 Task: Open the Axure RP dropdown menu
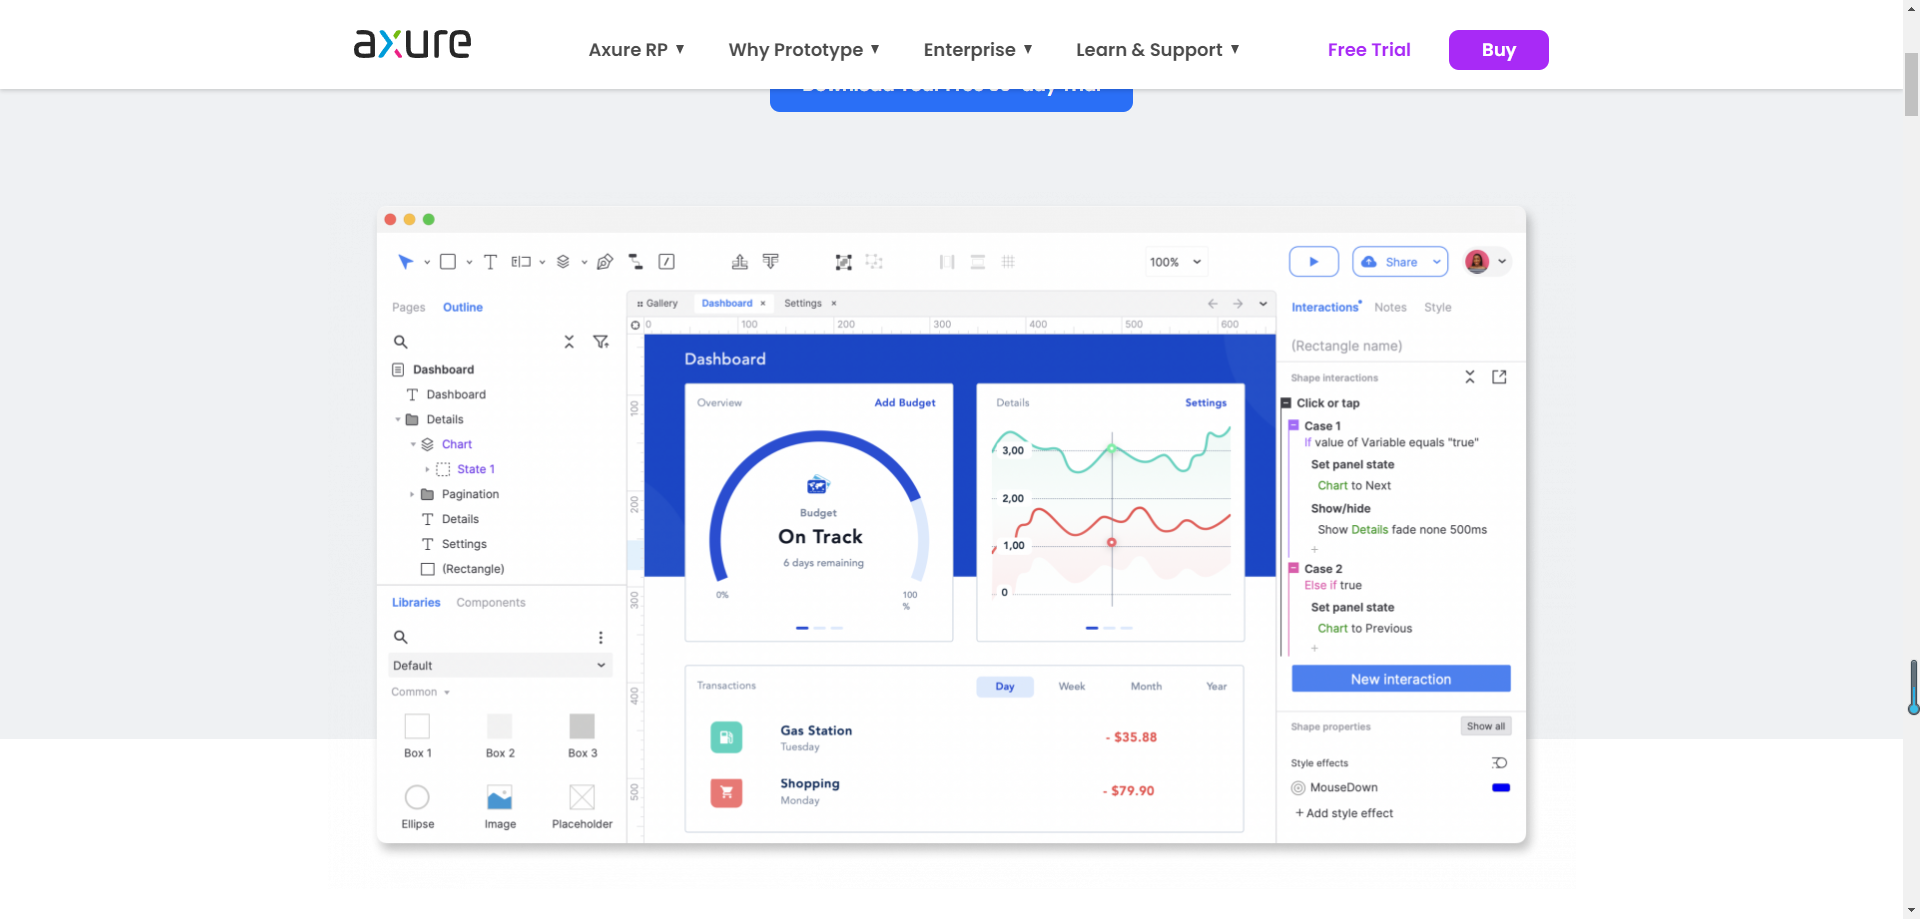pos(636,50)
